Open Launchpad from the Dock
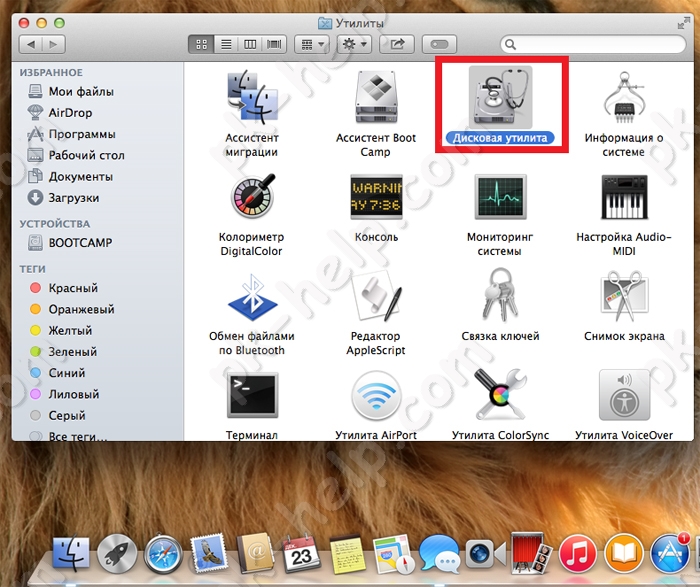700x587 pixels. [x=117, y=554]
